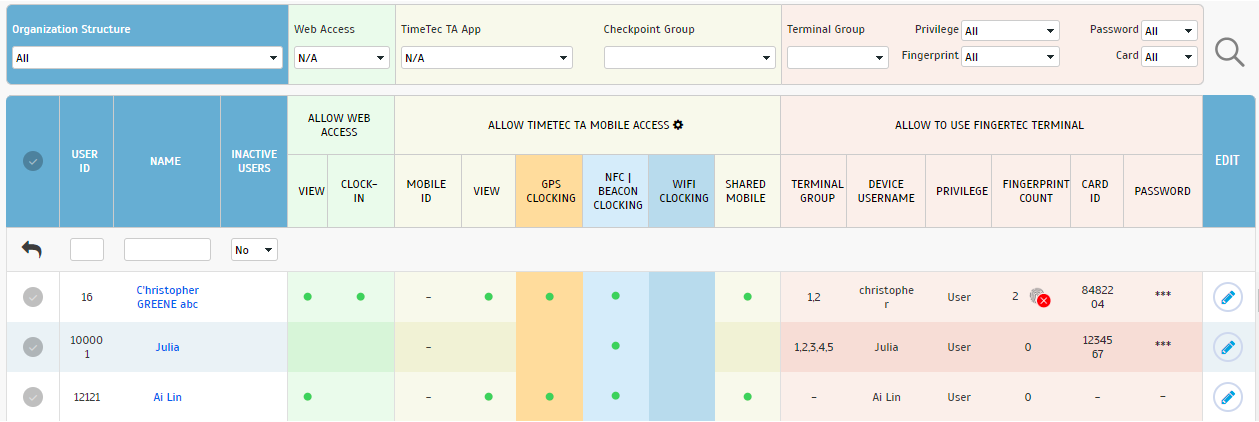Click card ID 8482204 cell

pyautogui.click(x=1096, y=297)
